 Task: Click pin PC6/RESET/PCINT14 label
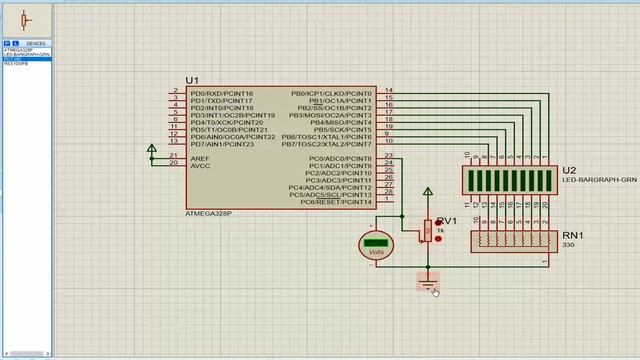click(x=336, y=202)
